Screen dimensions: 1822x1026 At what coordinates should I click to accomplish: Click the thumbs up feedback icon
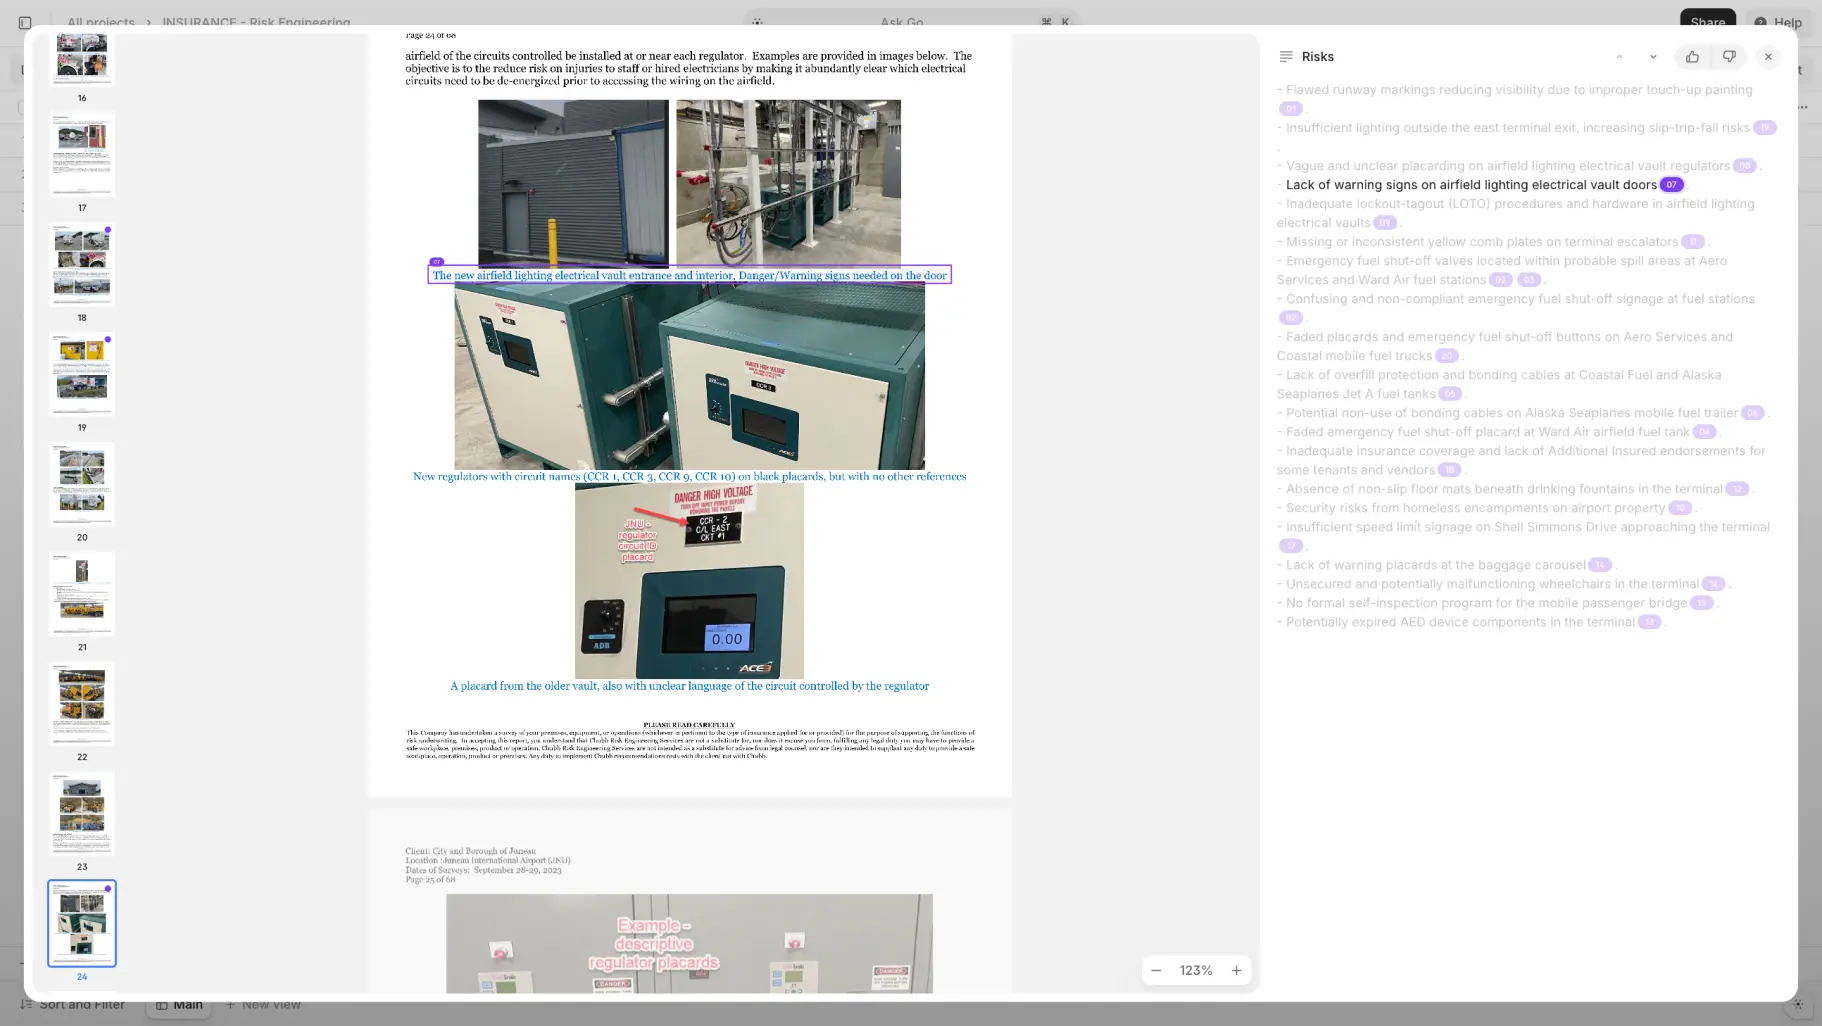[x=1692, y=57]
